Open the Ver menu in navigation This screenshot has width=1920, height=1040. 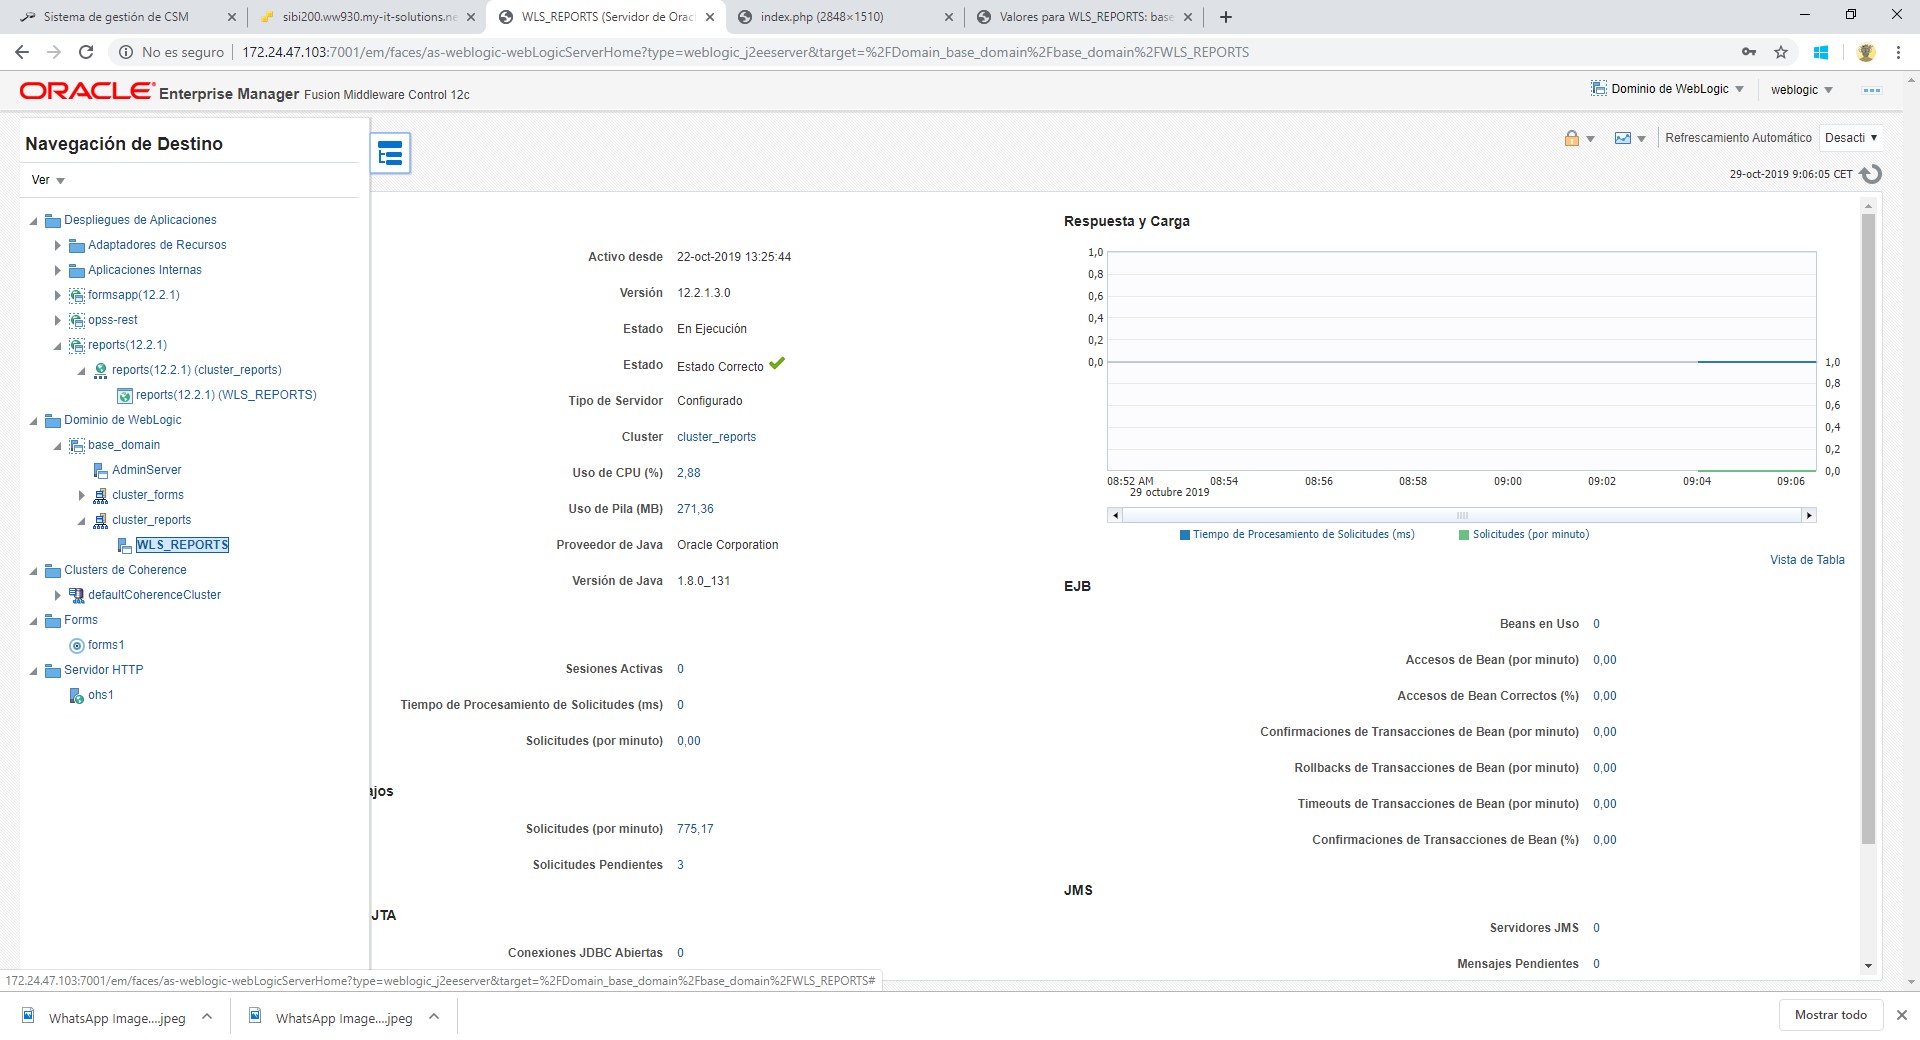pos(47,180)
